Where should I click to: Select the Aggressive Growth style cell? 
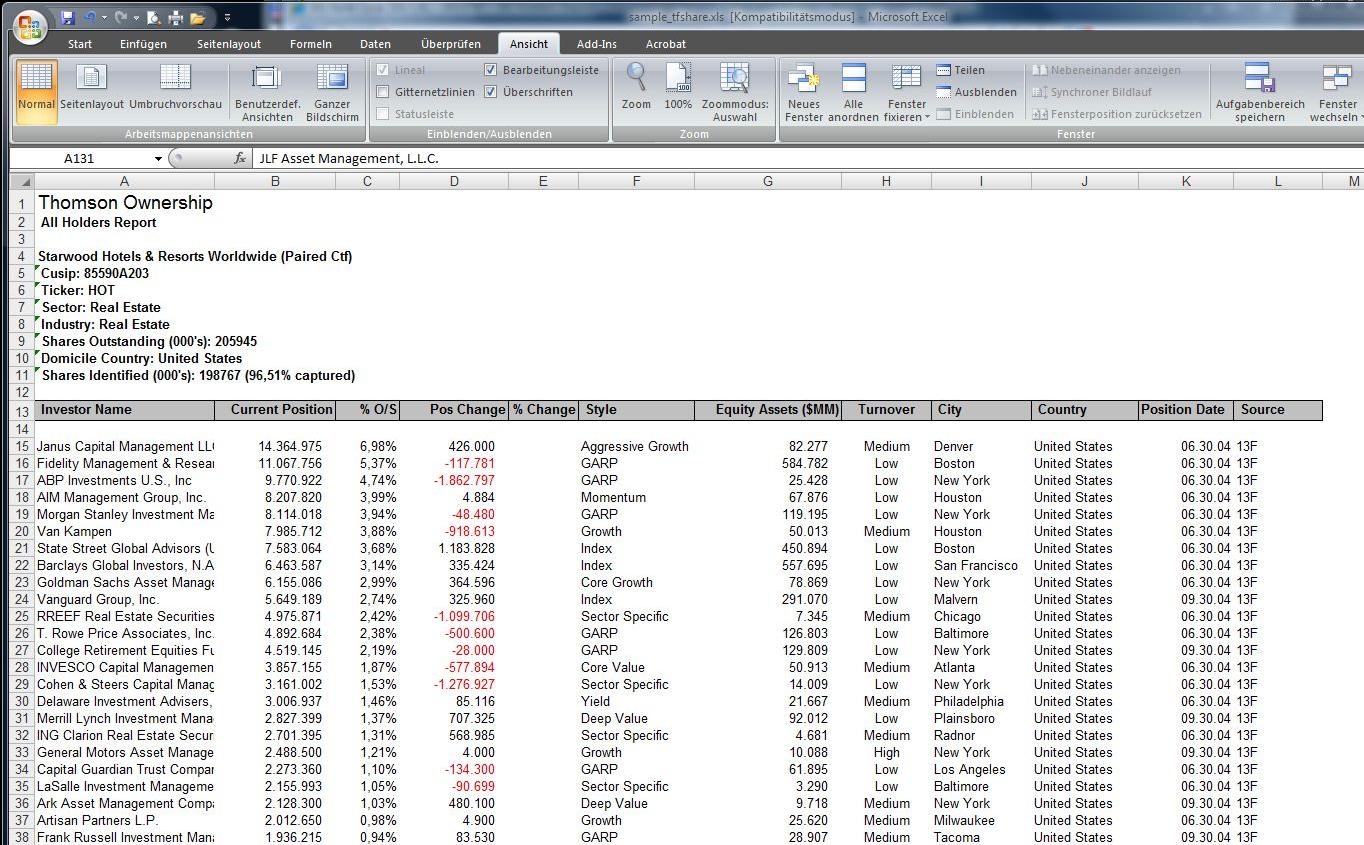coord(636,446)
